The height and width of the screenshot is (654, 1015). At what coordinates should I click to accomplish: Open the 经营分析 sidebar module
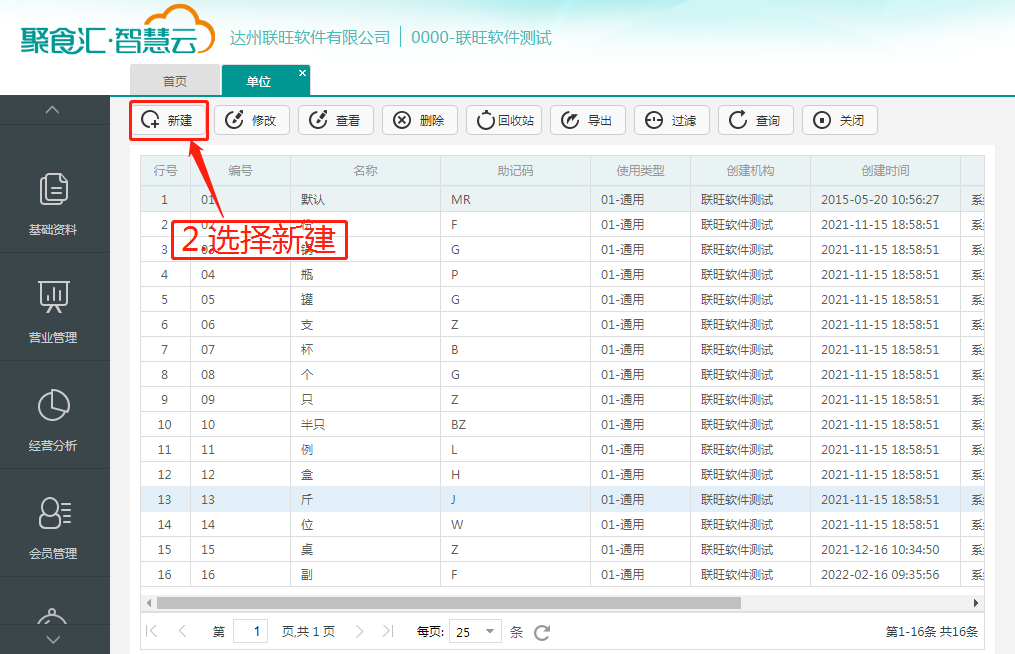(x=54, y=419)
